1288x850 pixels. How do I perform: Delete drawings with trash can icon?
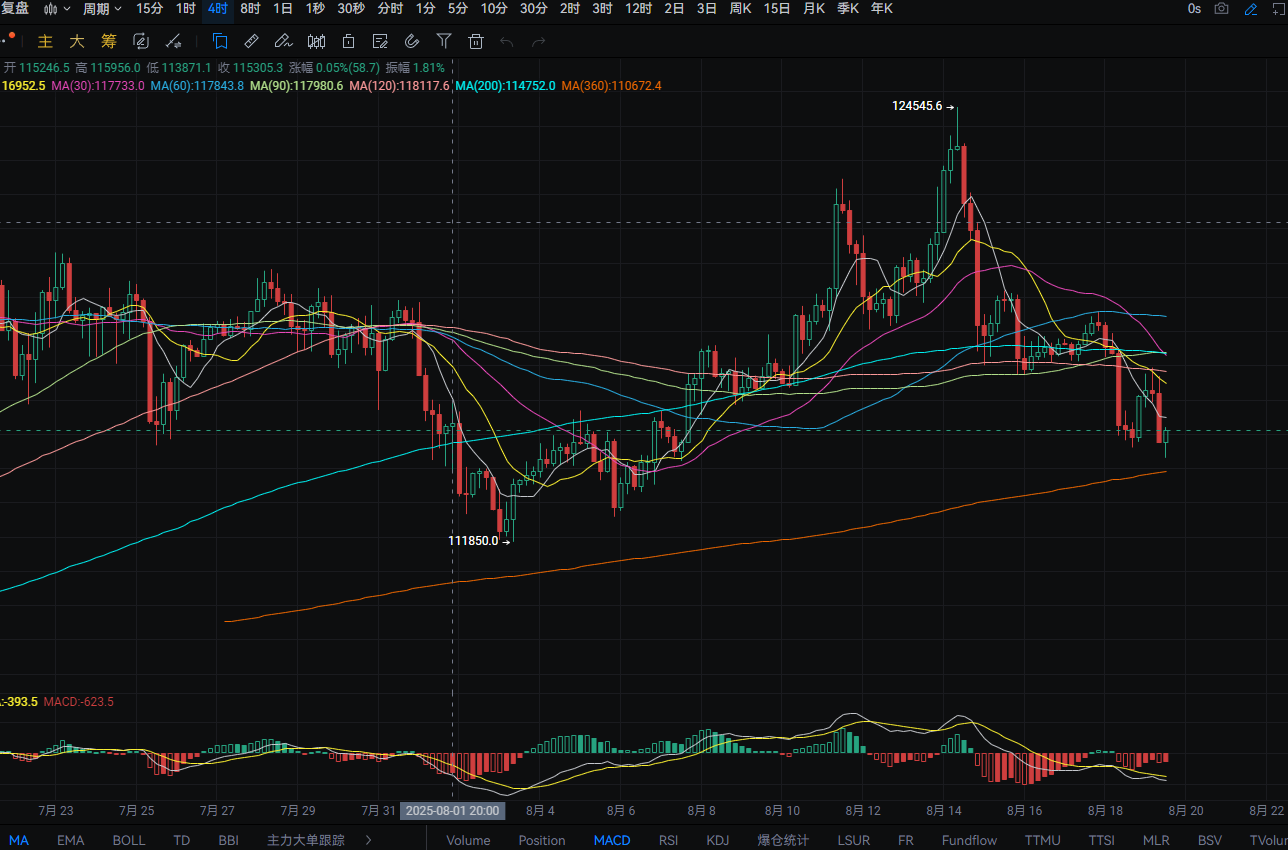[x=476, y=41]
